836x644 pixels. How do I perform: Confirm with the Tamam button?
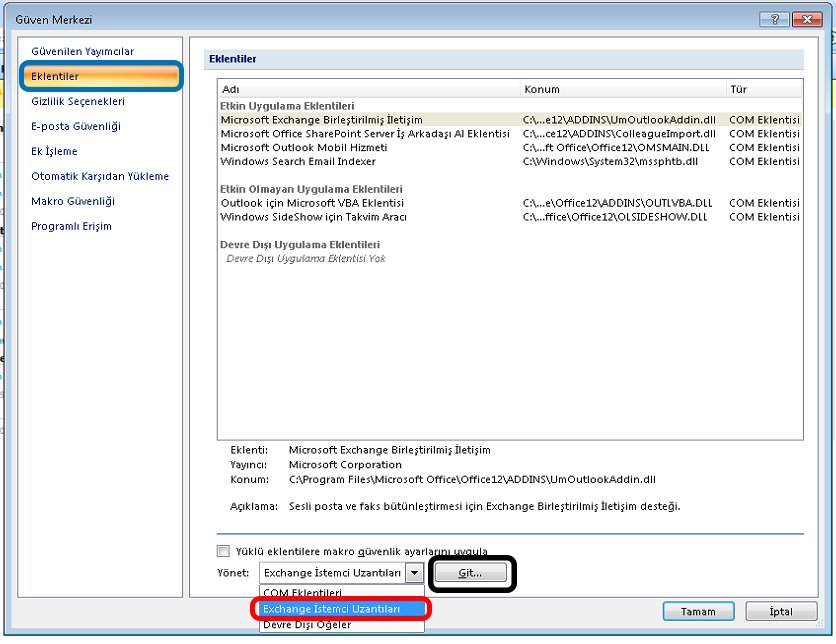point(698,611)
